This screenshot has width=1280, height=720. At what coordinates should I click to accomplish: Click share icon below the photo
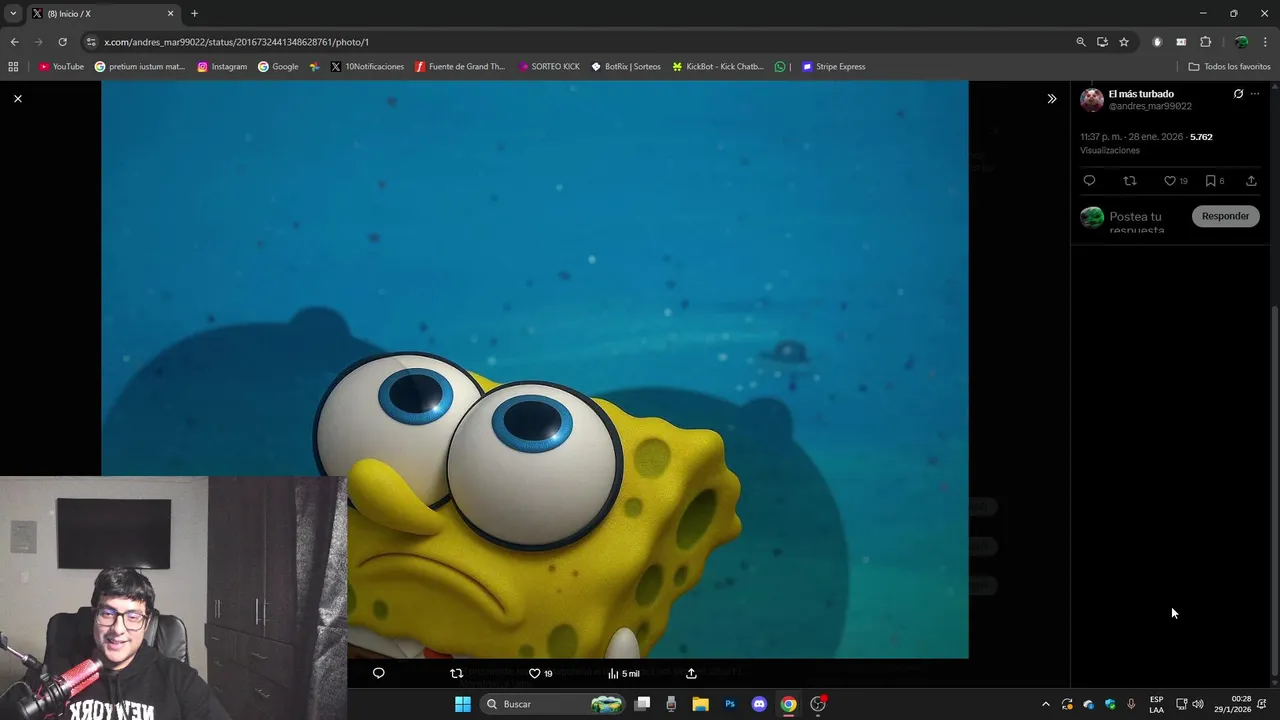click(691, 673)
